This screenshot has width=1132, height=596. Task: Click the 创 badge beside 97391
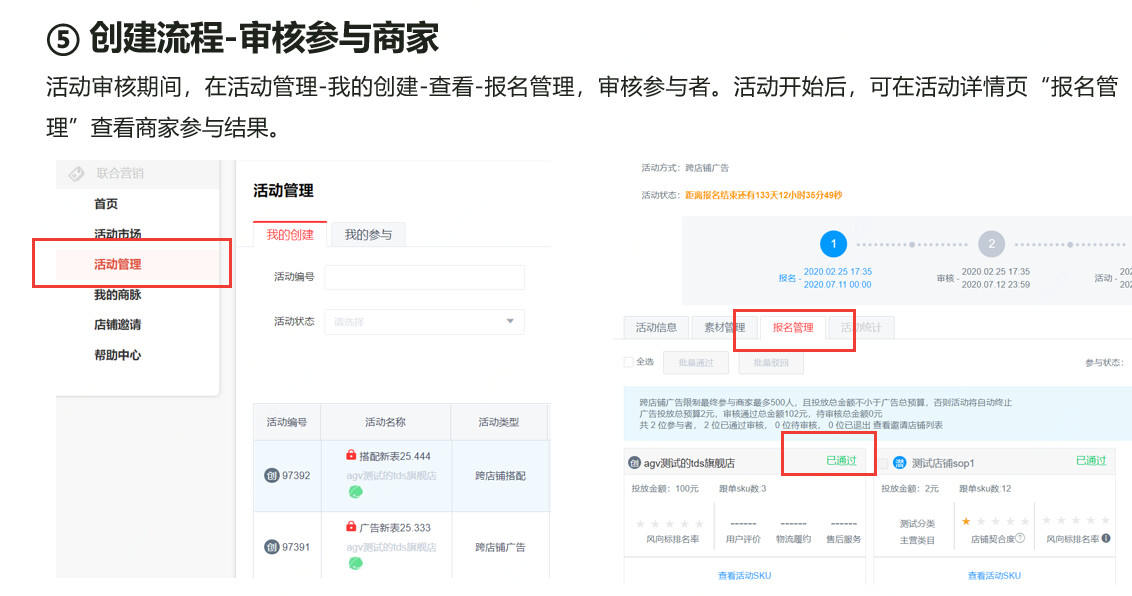[271, 547]
